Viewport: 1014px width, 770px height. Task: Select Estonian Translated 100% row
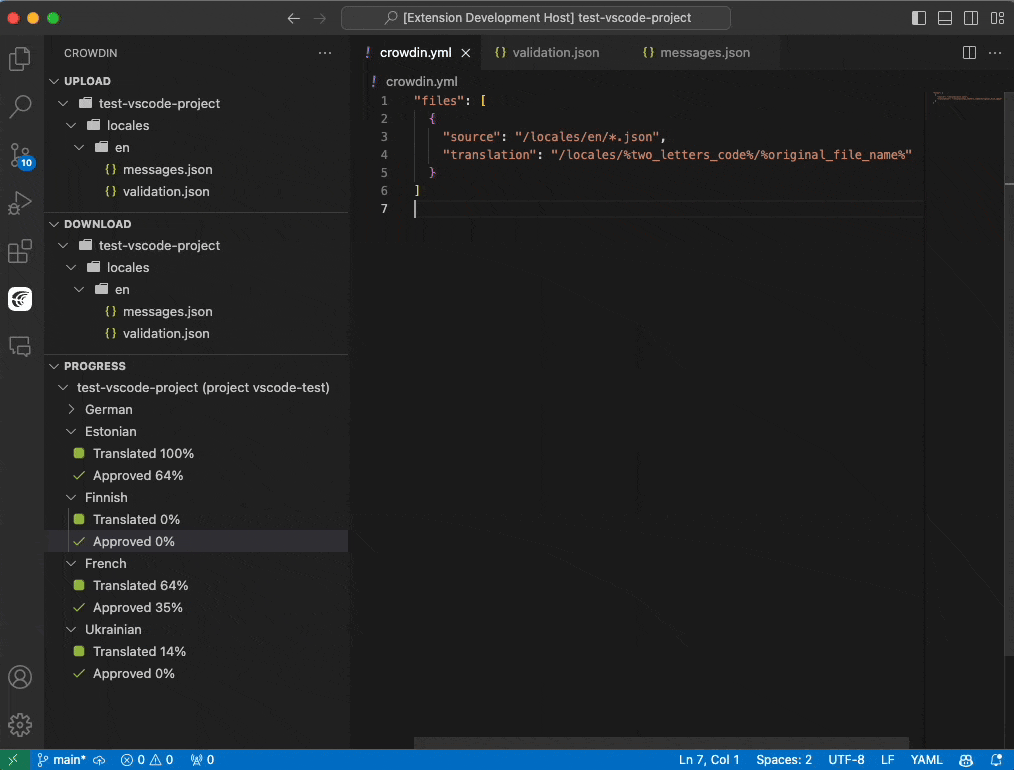pyautogui.click(x=197, y=454)
